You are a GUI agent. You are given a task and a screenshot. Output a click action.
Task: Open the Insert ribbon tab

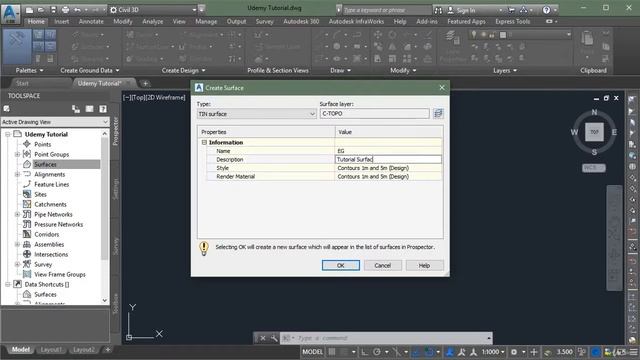(62, 21)
